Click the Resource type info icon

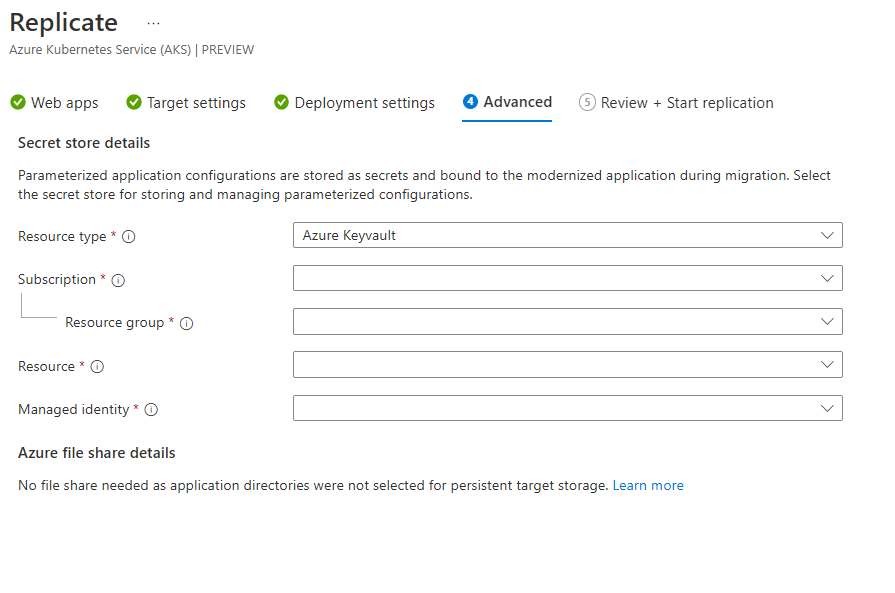129,237
